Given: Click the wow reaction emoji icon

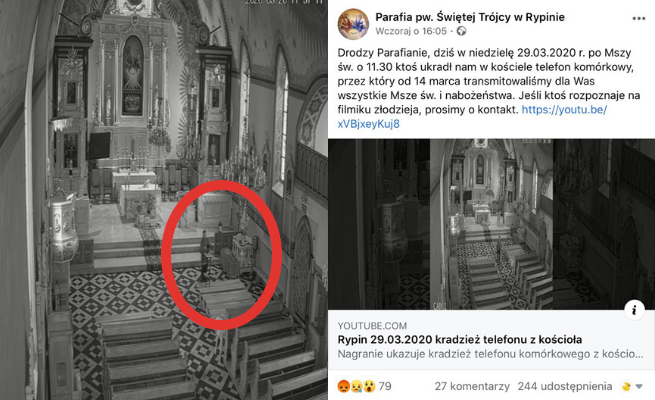Looking at the screenshot, I should (369, 386).
